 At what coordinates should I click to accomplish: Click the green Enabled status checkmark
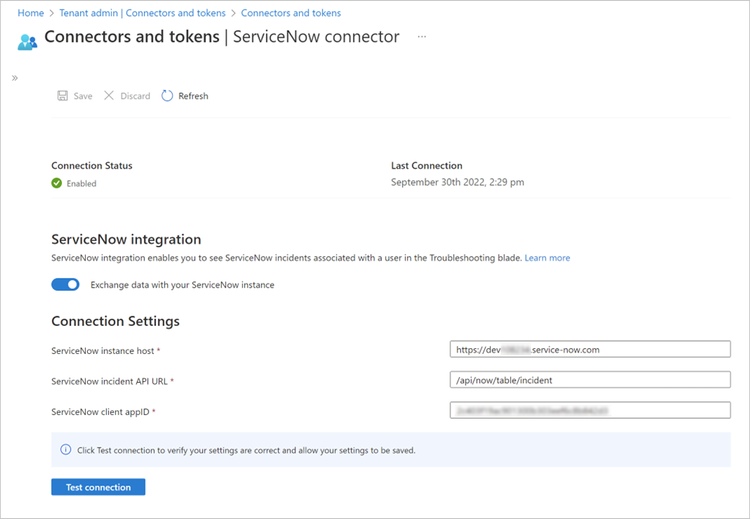(x=57, y=183)
